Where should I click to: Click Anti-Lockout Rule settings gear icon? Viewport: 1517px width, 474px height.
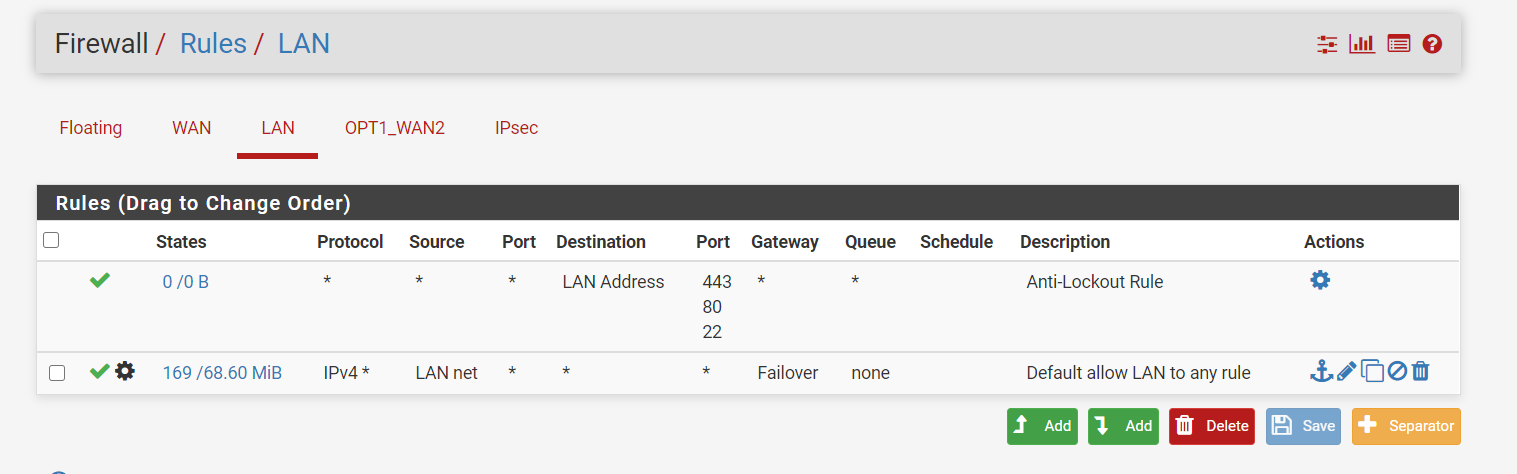coord(1320,281)
